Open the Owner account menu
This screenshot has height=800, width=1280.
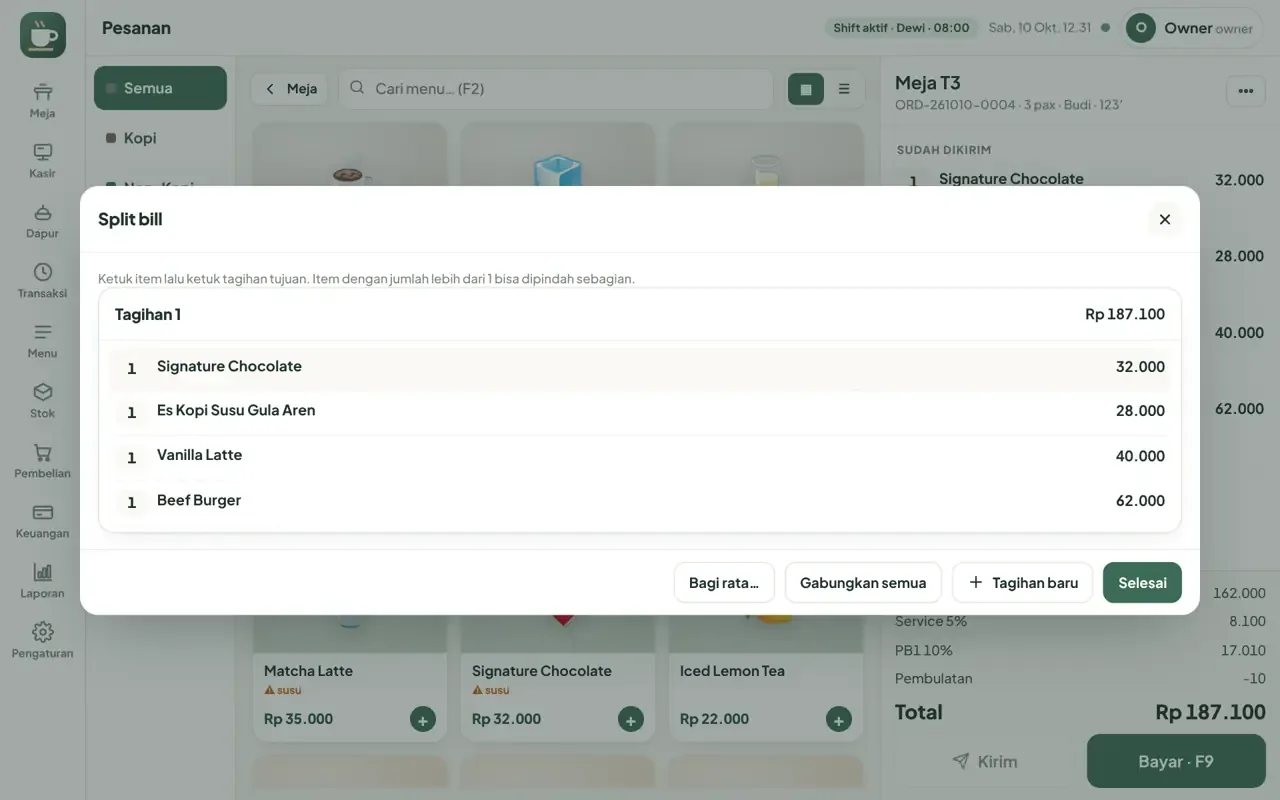(1192, 28)
